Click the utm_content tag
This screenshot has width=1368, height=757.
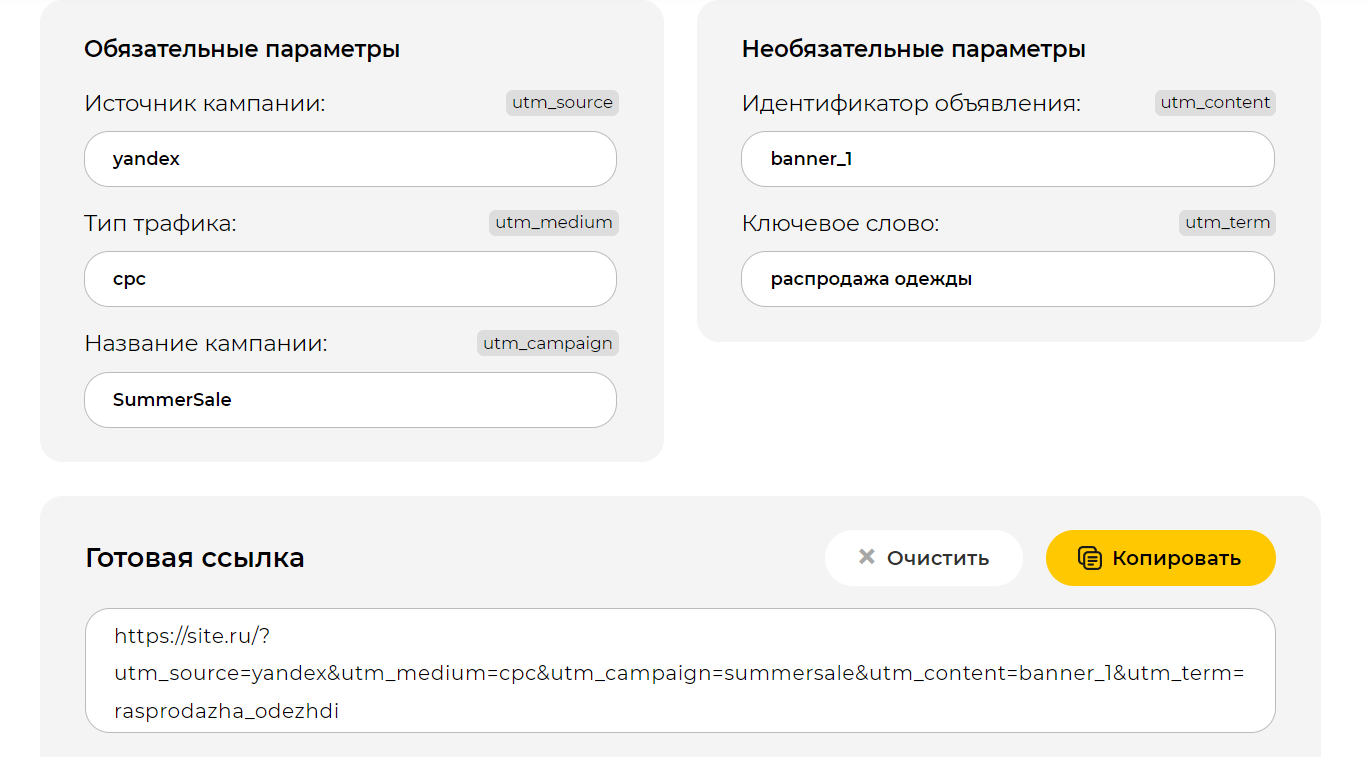(x=1215, y=103)
